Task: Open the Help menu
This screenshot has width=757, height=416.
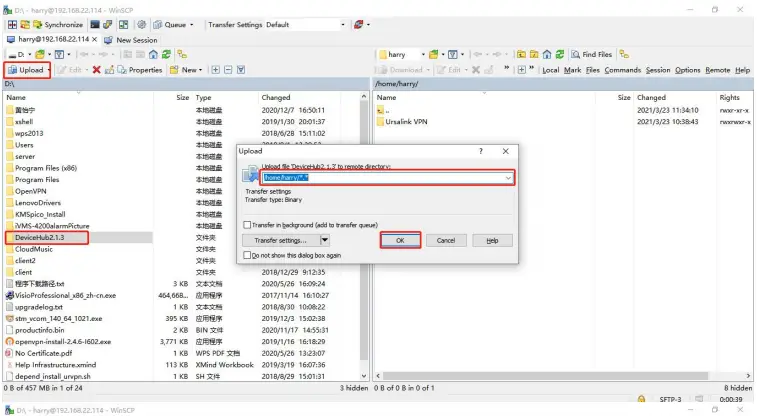Action: pos(743,70)
